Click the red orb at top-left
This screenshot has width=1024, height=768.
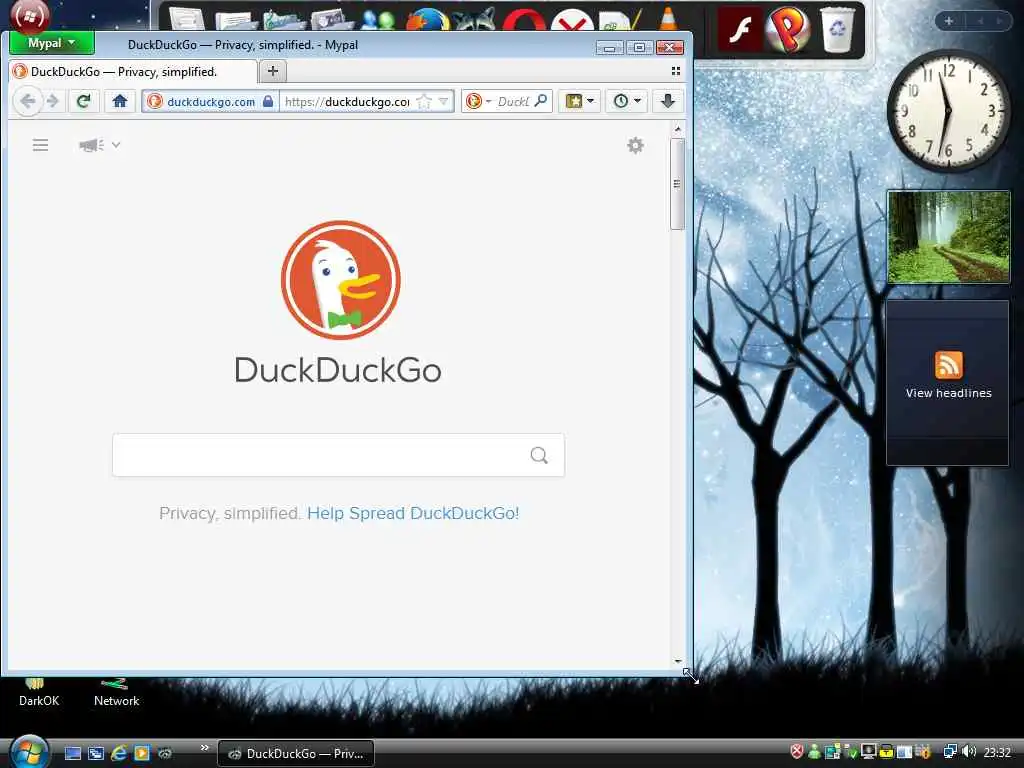pyautogui.click(x=29, y=16)
